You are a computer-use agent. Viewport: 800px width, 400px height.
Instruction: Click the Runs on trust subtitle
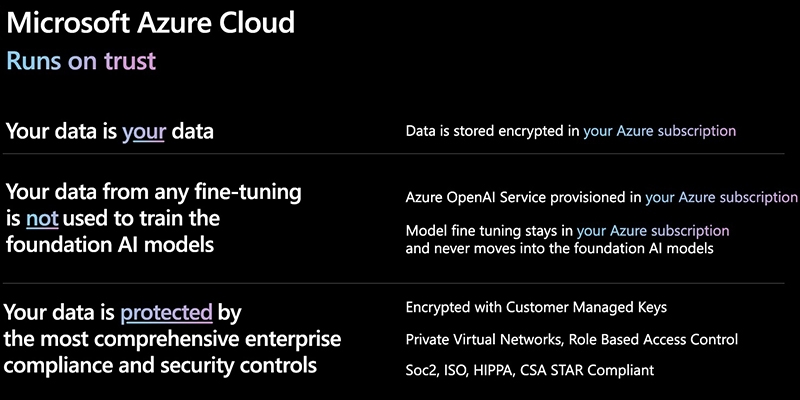point(81,61)
